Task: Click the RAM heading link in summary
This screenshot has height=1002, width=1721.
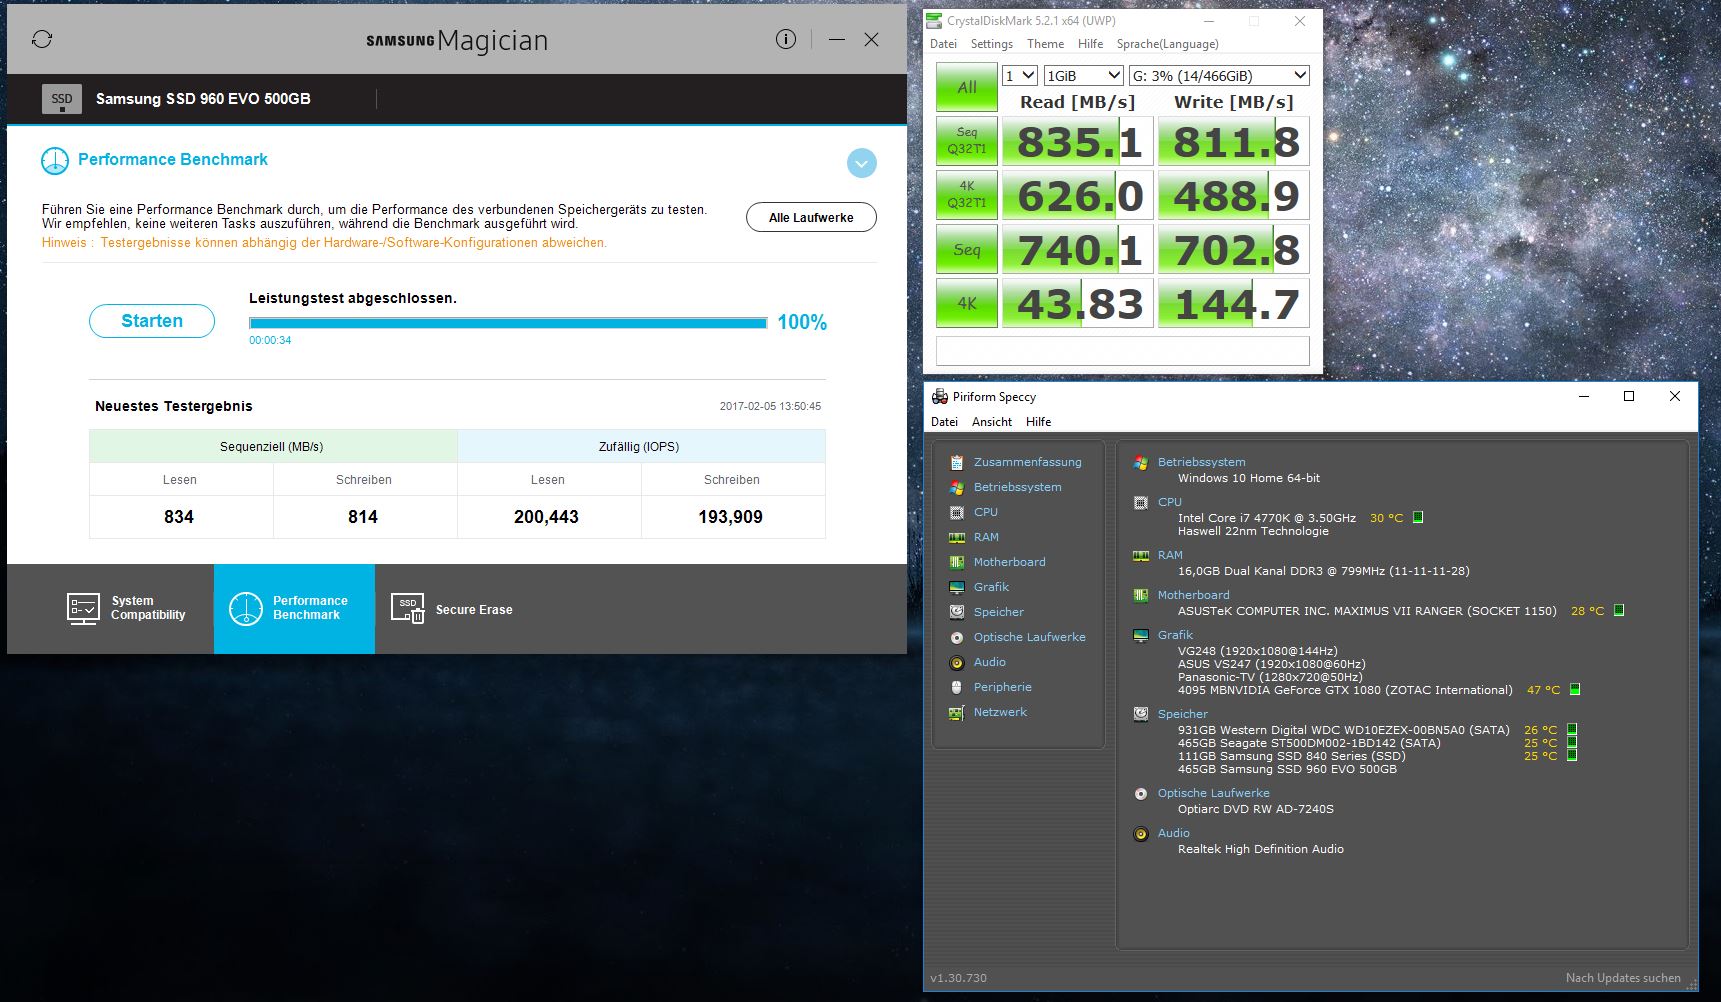Action: [x=1170, y=555]
